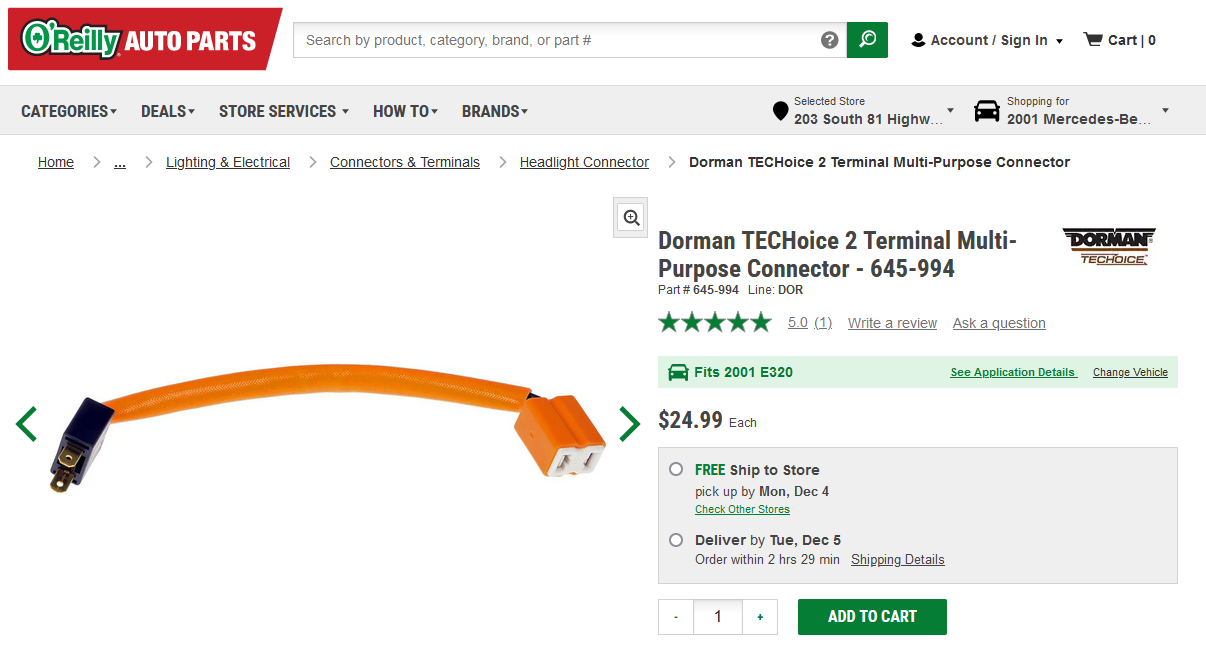Select the FREE Ship to Store option
Viewport: 1206px width, 667px height.
[677, 469]
